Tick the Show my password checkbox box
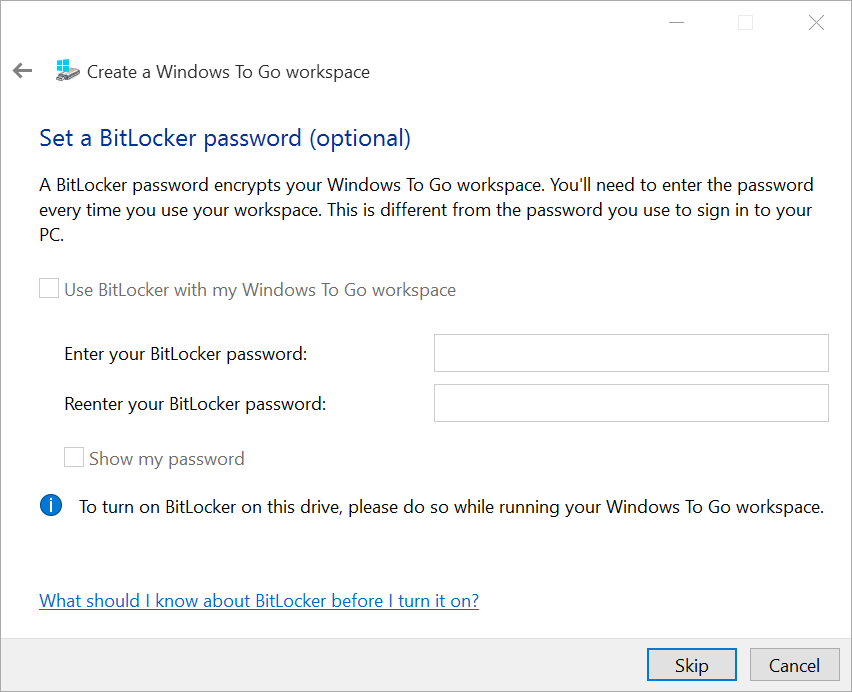This screenshot has width=852, height=692. [x=74, y=458]
